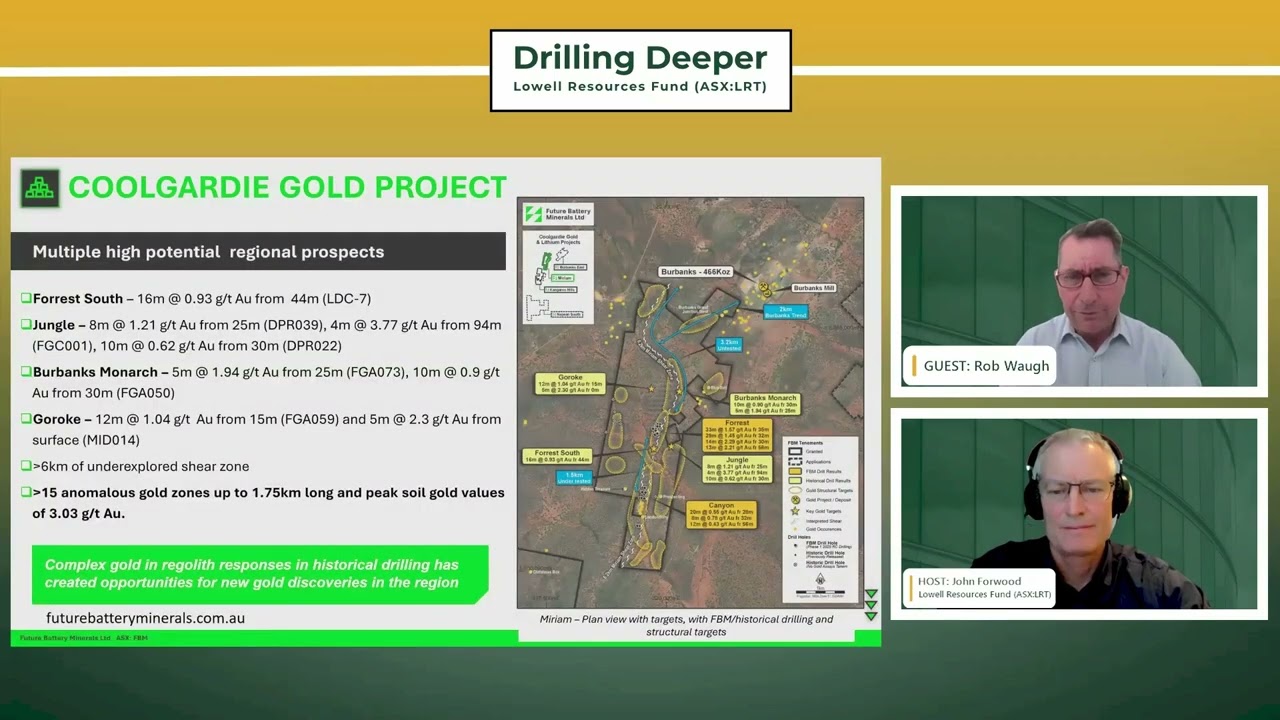Click the orange Canyon results box on map
This screenshot has width=1280, height=720.
click(x=721, y=514)
